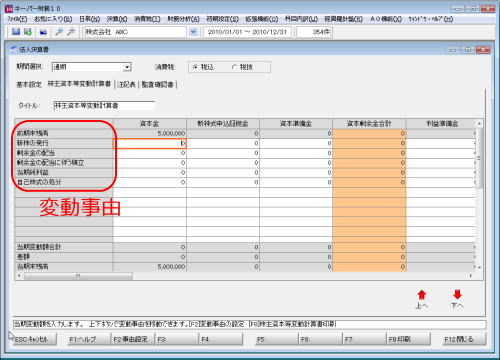Click the table's horizontal scrollbar thumb
The width and height of the screenshot is (500, 360).
click(x=78, y=276)
